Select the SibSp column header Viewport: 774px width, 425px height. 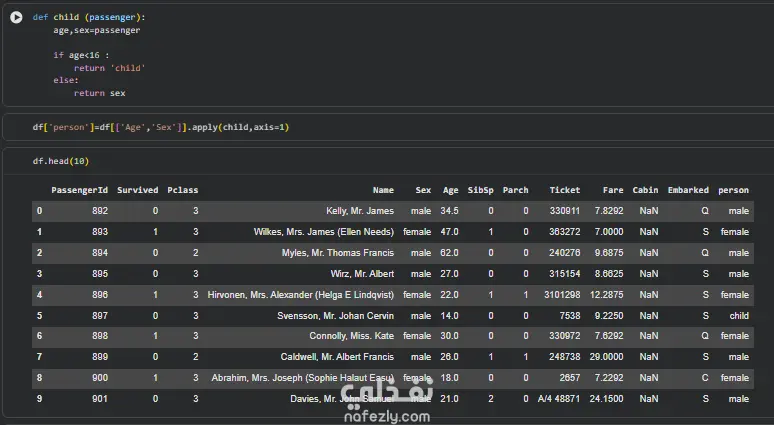click(x=480, y=190)
